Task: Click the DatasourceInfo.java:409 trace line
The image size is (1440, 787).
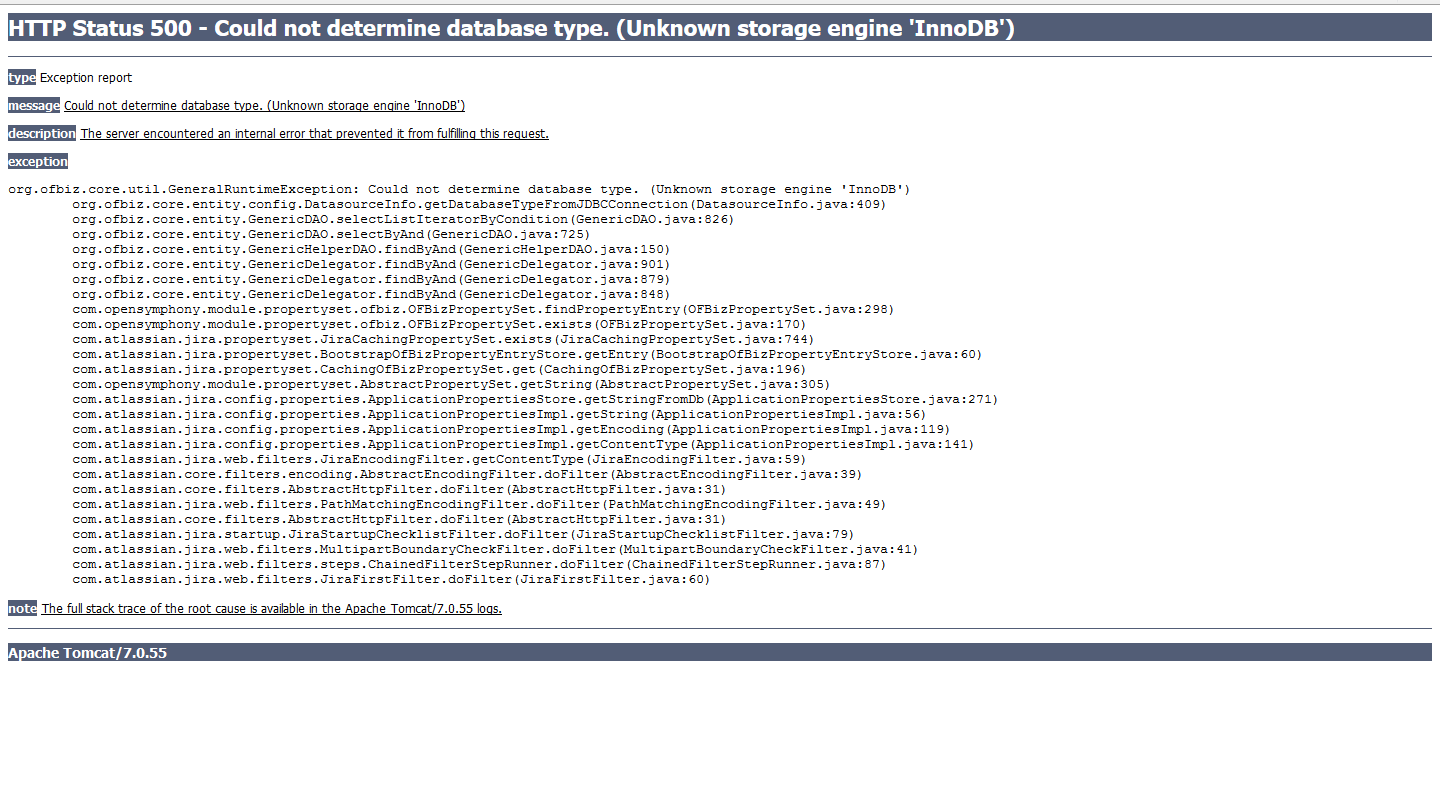Action: point(479,204)
